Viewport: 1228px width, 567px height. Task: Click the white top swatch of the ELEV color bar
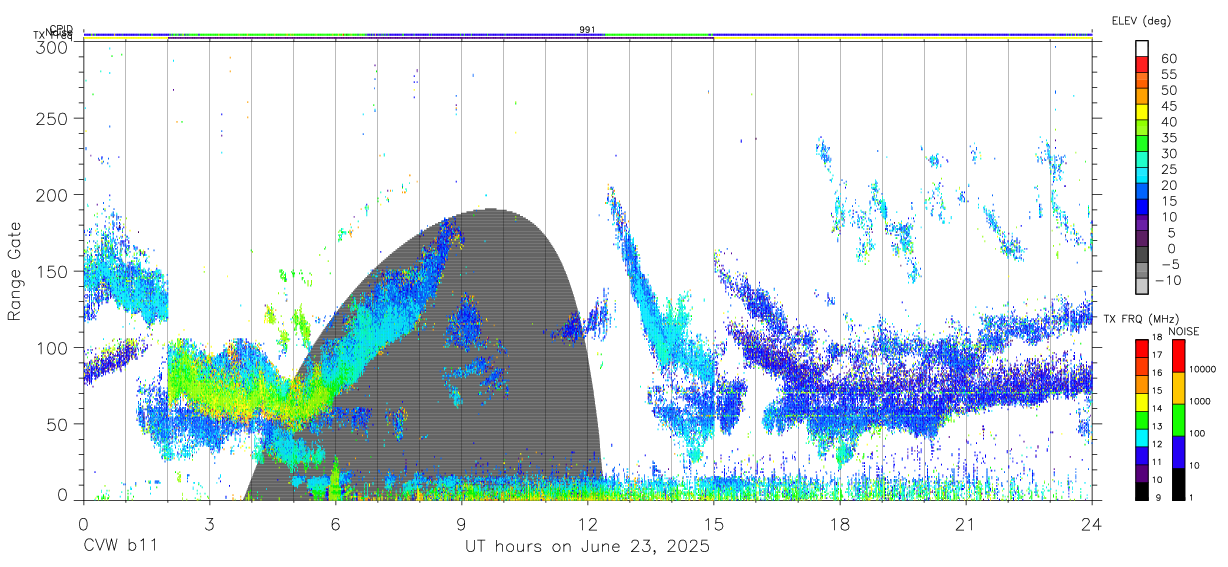coord(1142,47)
